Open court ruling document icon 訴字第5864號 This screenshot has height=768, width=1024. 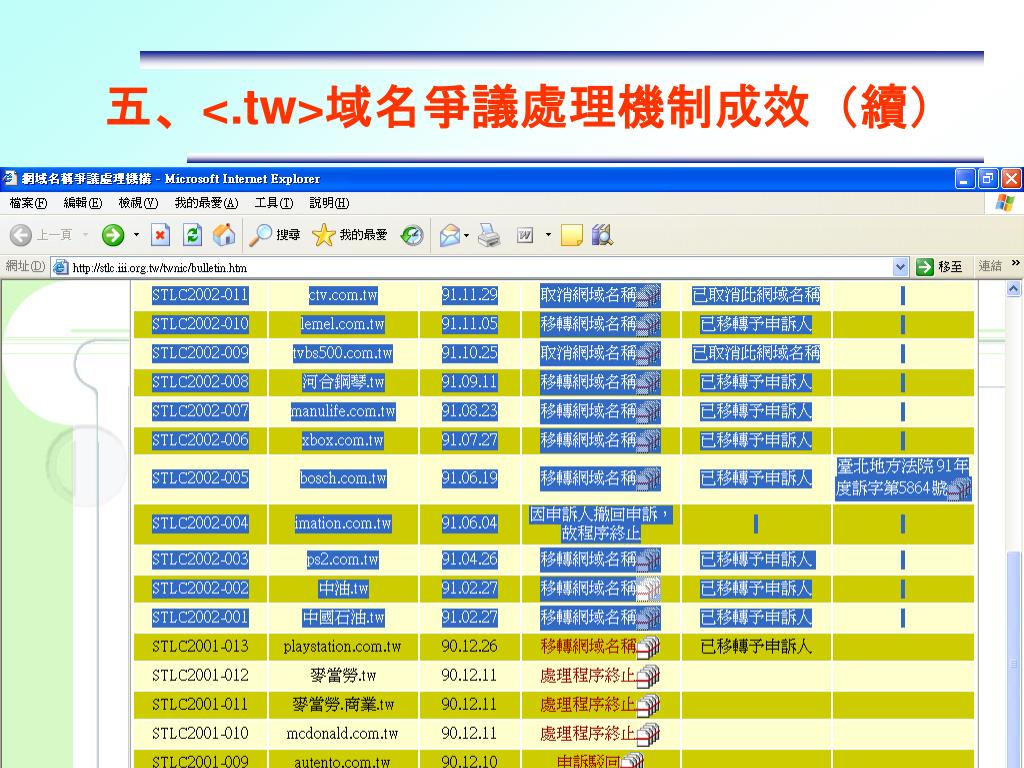[959, 488]
